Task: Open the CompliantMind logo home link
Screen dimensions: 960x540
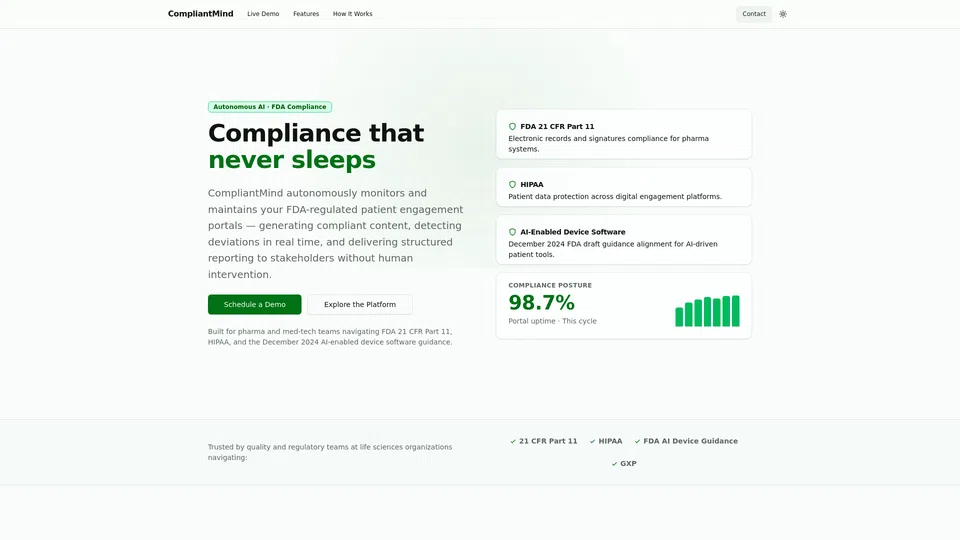Action: [x=200, y=13]
